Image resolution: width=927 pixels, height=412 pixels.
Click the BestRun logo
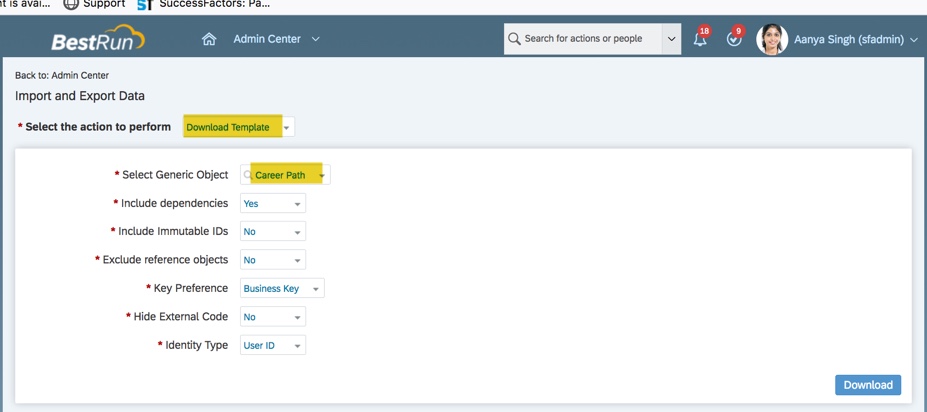(x=97, y=40)
